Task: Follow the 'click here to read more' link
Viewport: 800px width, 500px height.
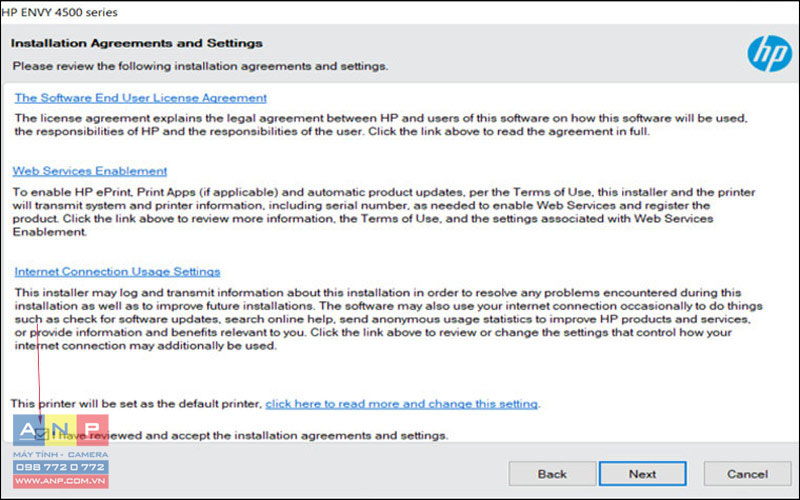Action: (402, 404)
